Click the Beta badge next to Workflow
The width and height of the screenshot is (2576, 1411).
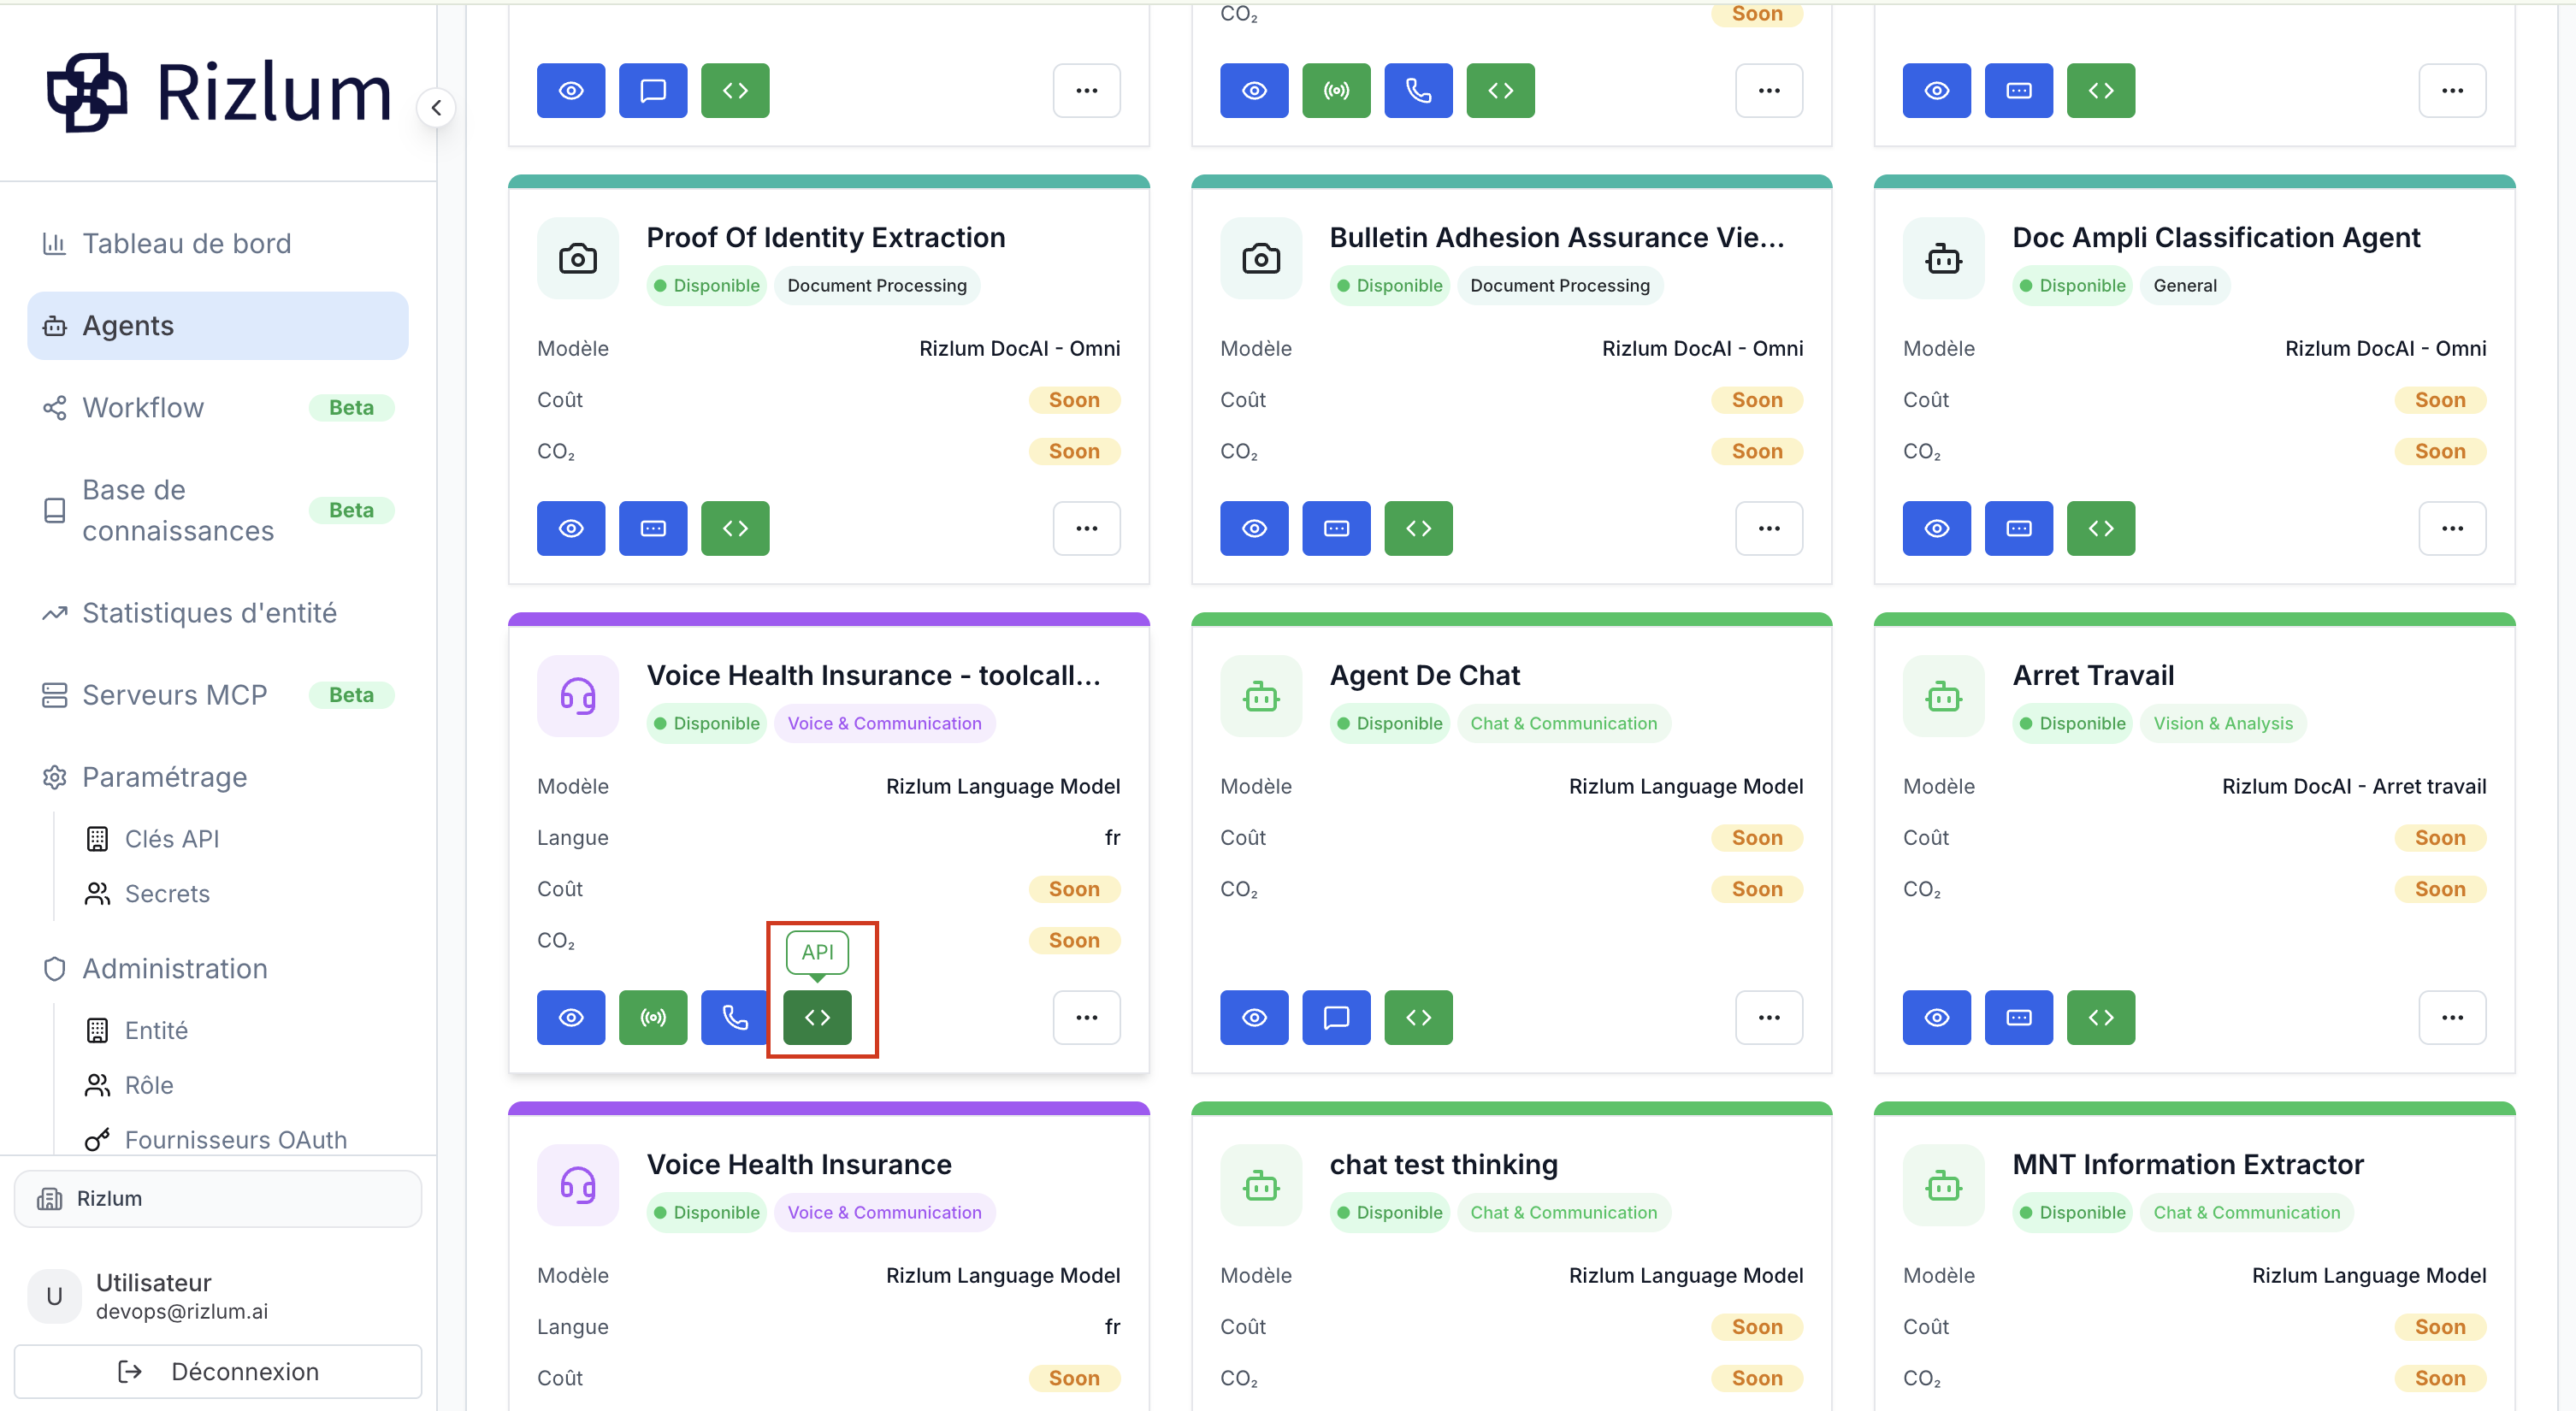tap(351, 407)
